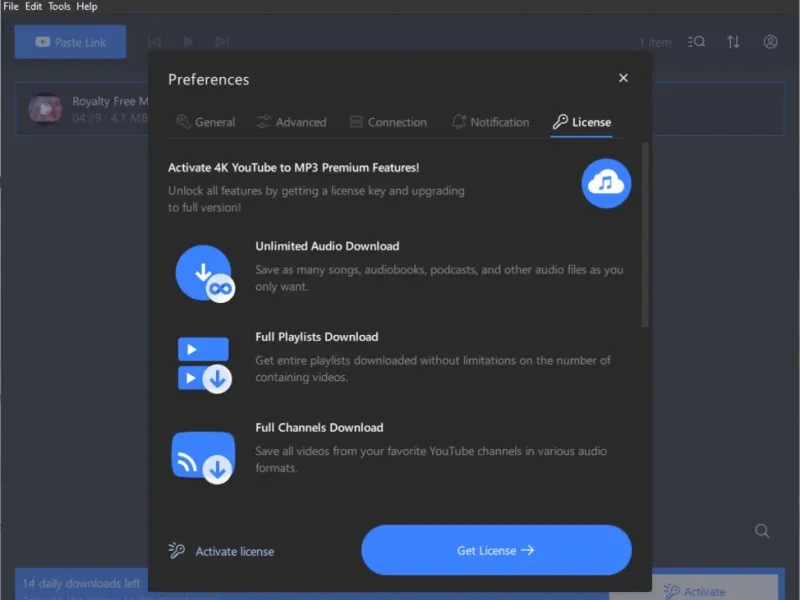
Task: Click the Activate license link
Action: 221,551
